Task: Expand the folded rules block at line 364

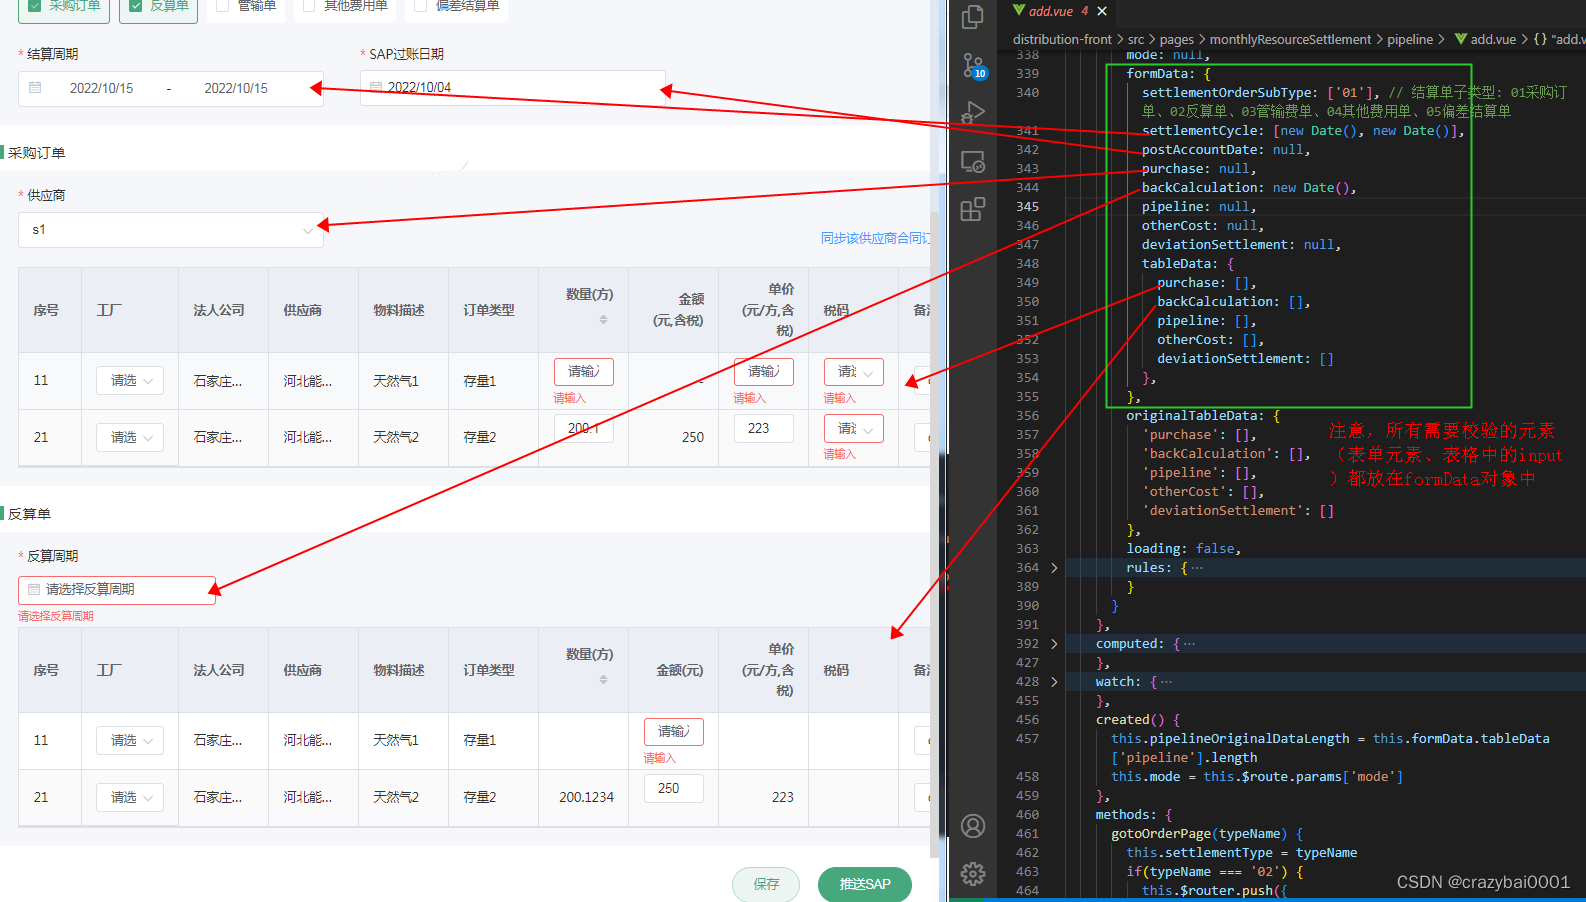Action: tap(1054, 568)
